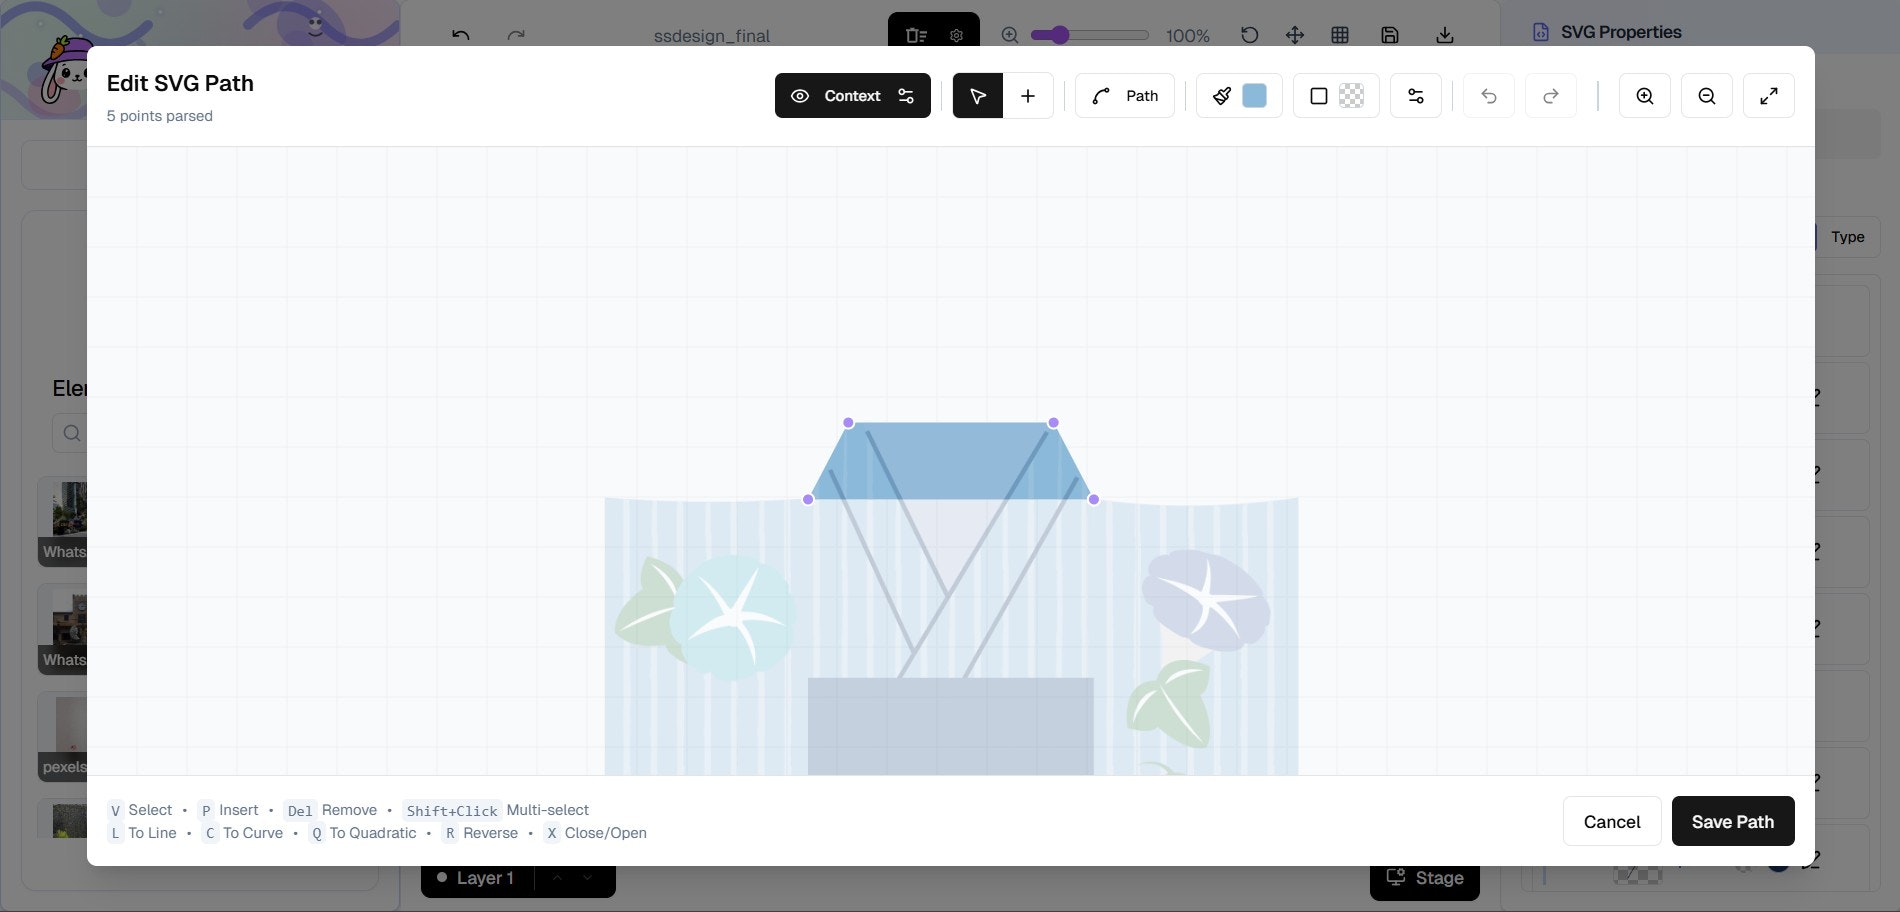Image resolution: width=1900 pixels, height=912 pixels.
Task: Click the undo icon in the editor
Action: coord(1489,95)
